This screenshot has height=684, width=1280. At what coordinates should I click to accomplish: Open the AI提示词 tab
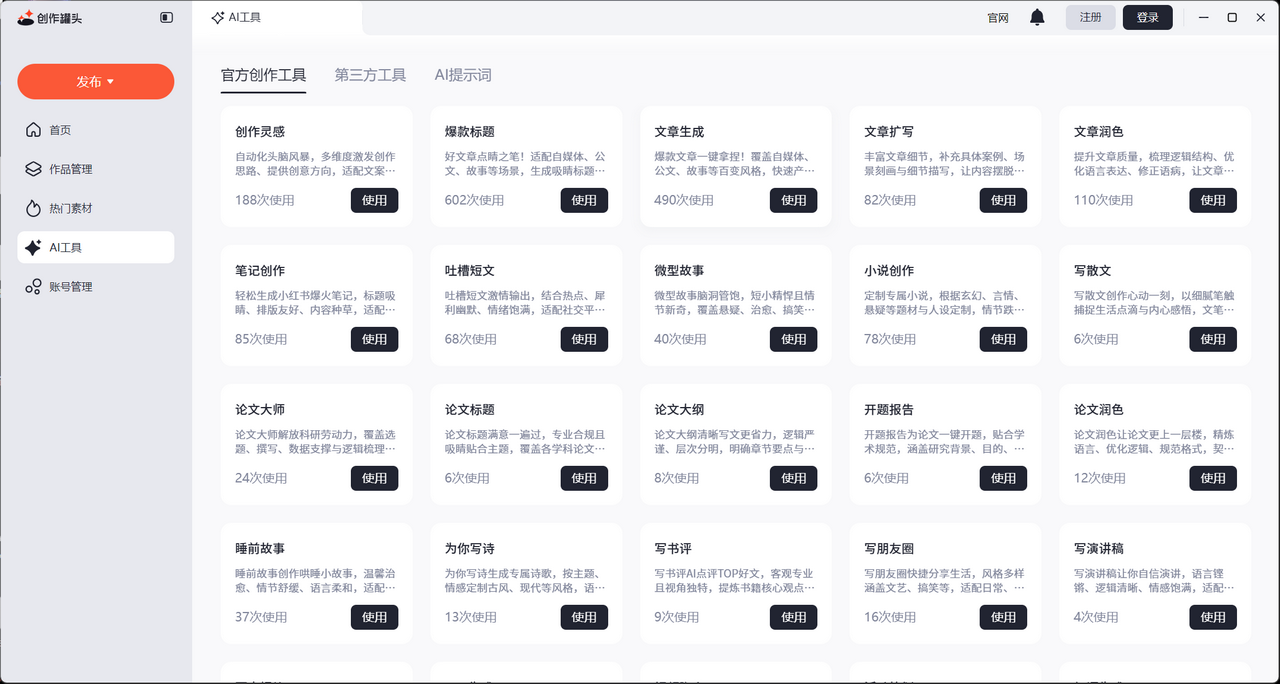coord(463,75)
